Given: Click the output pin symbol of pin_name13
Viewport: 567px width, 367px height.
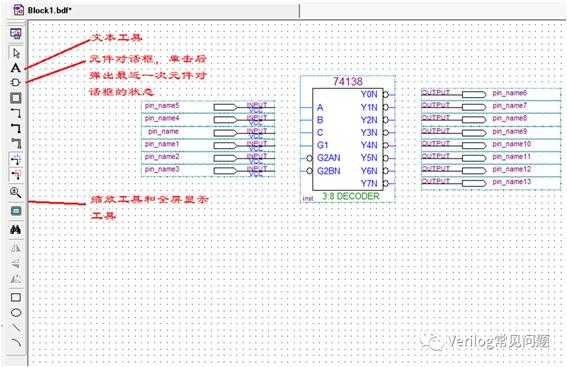Looking at the screenshot, I should pyautogui.click(x=474, y=183).
